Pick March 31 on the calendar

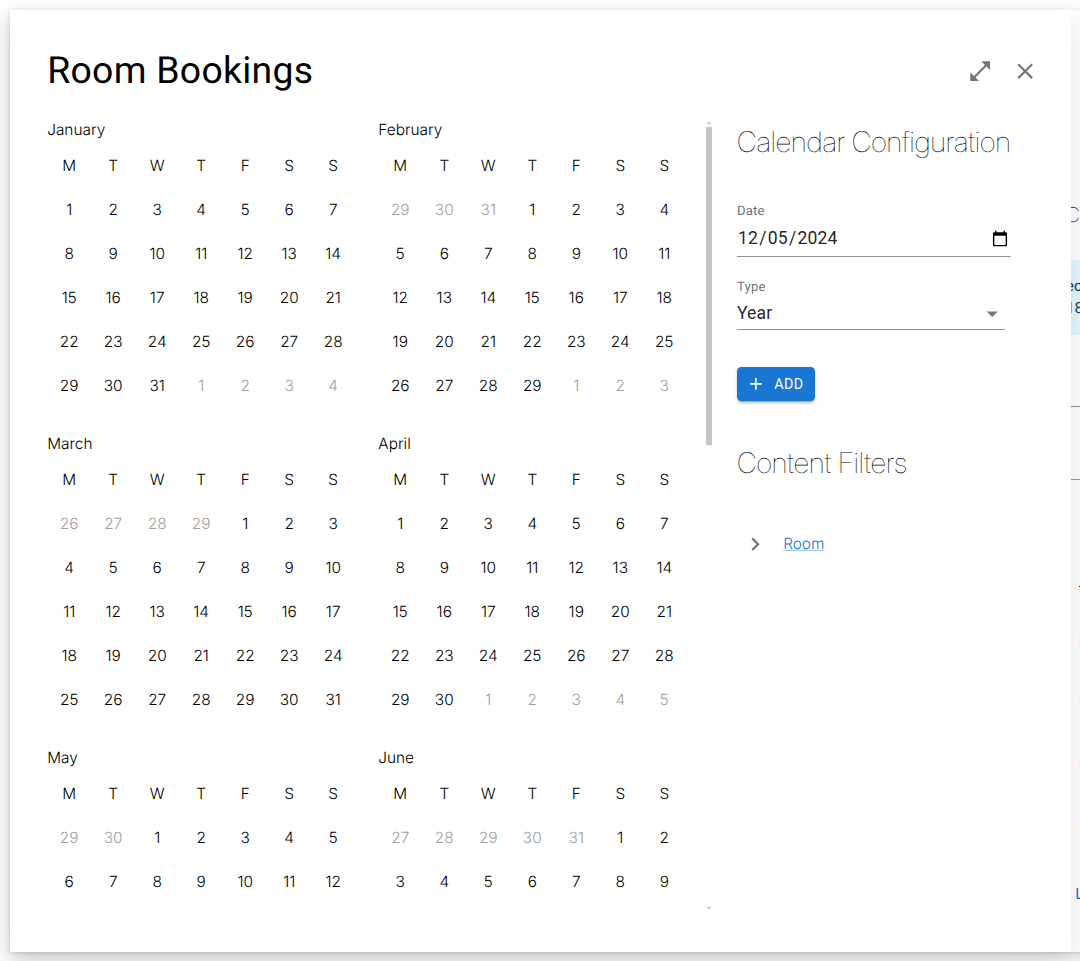[x=333, y=700]
